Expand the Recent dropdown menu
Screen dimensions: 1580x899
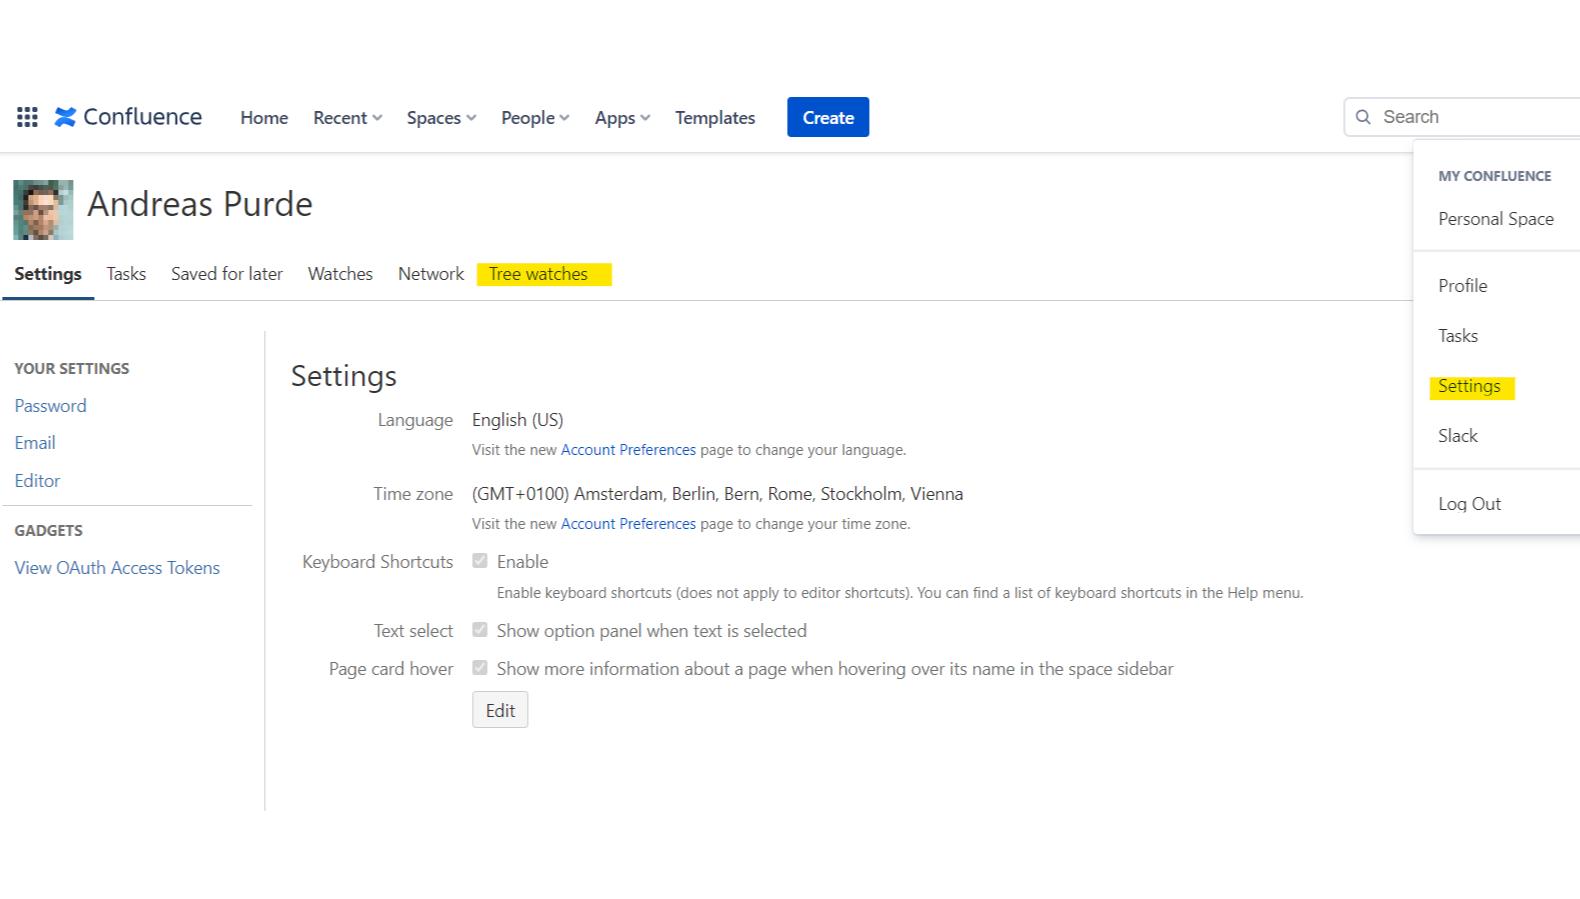tap(347, 118)
